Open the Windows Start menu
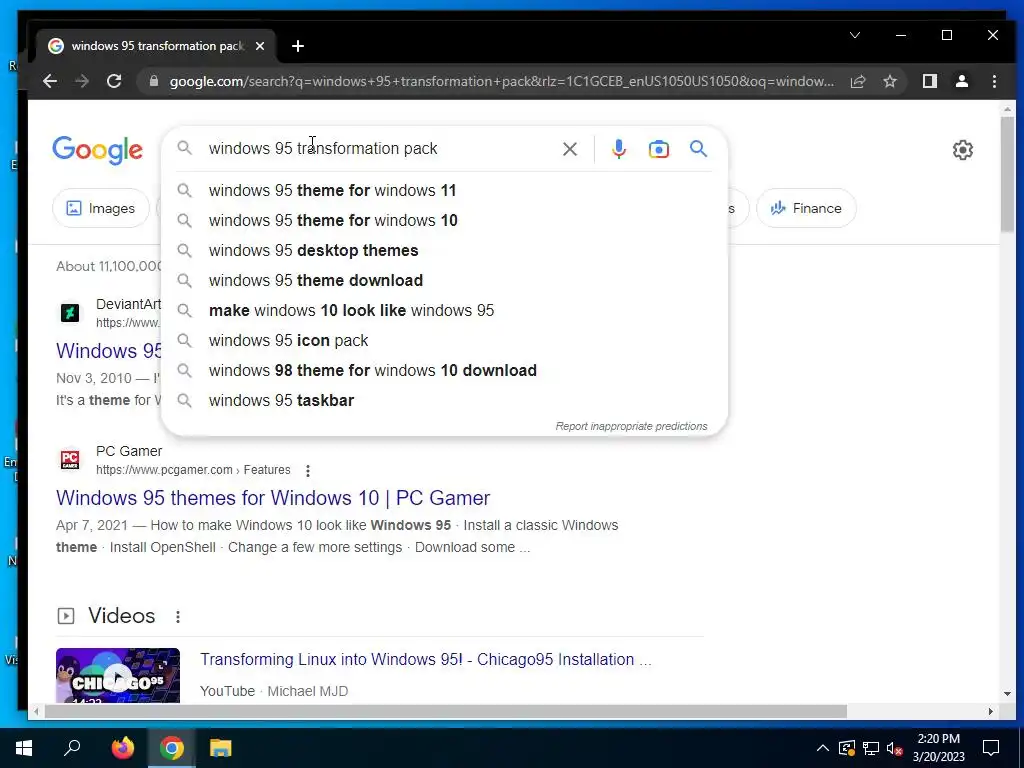 24,748
